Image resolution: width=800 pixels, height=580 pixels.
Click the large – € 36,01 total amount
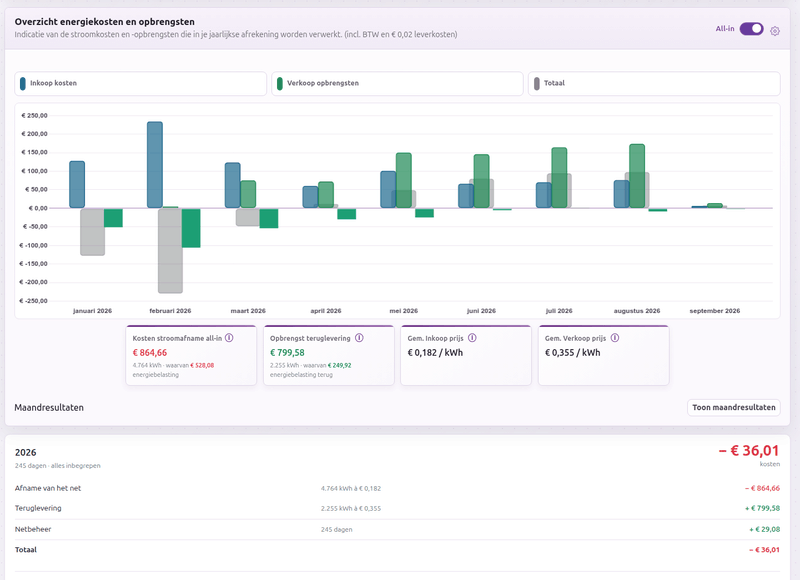749,450
